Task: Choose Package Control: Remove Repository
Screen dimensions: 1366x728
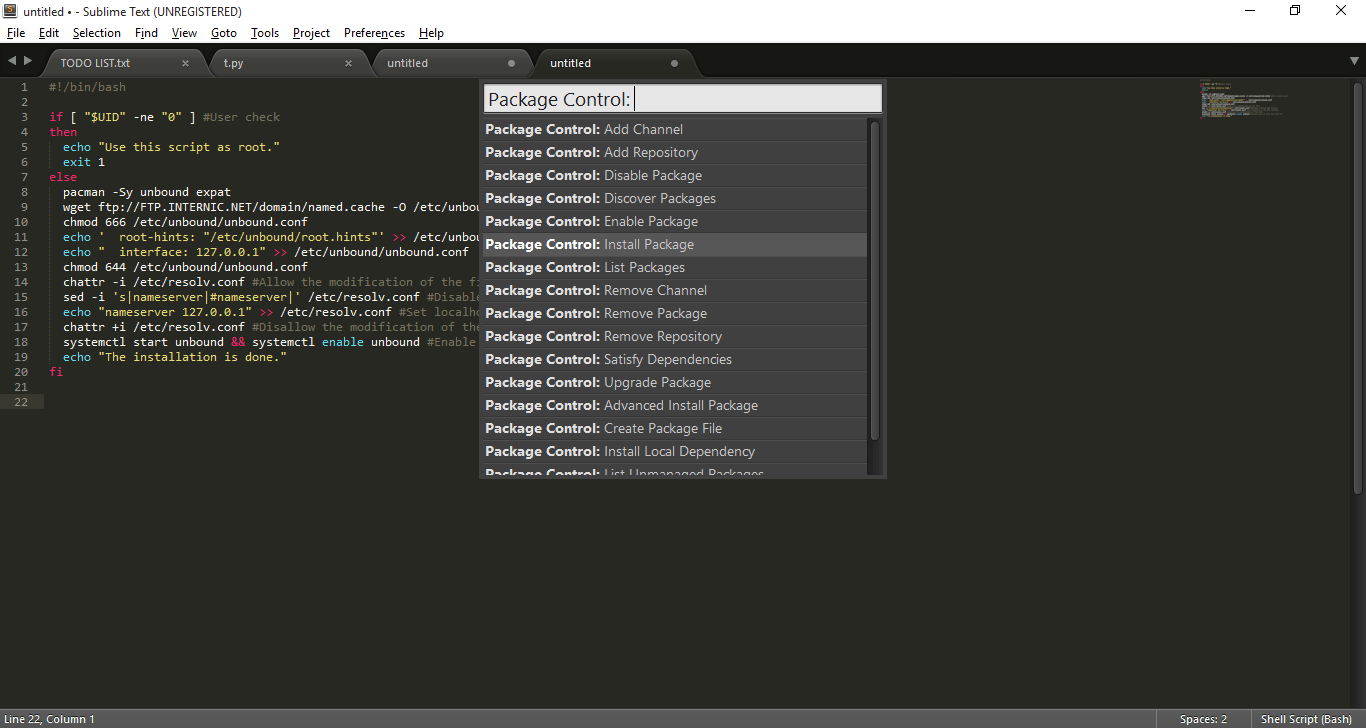Action: [x=675, y=336]
